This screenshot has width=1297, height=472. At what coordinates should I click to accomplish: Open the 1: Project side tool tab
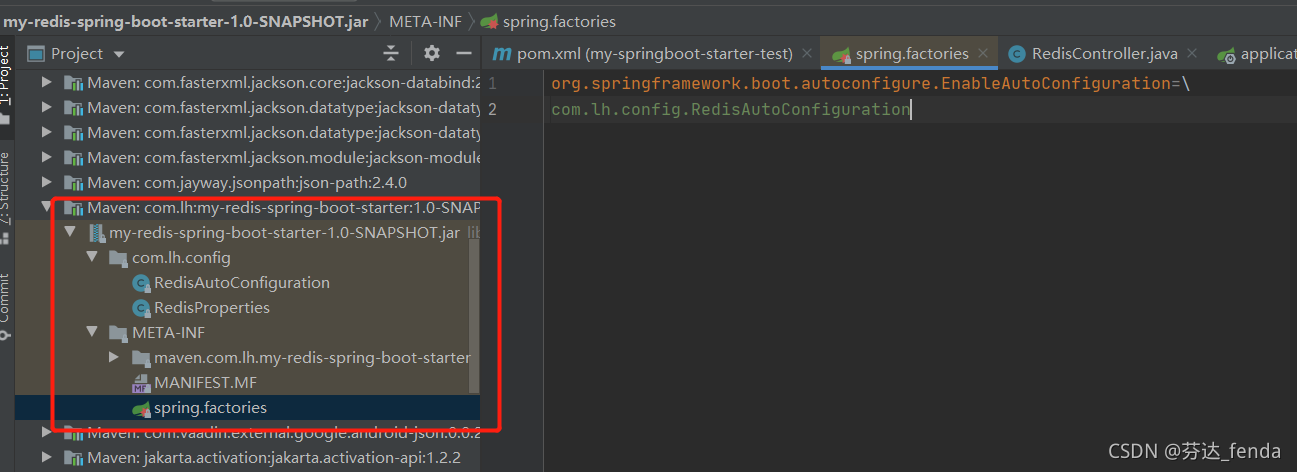(x=6, y=85)
